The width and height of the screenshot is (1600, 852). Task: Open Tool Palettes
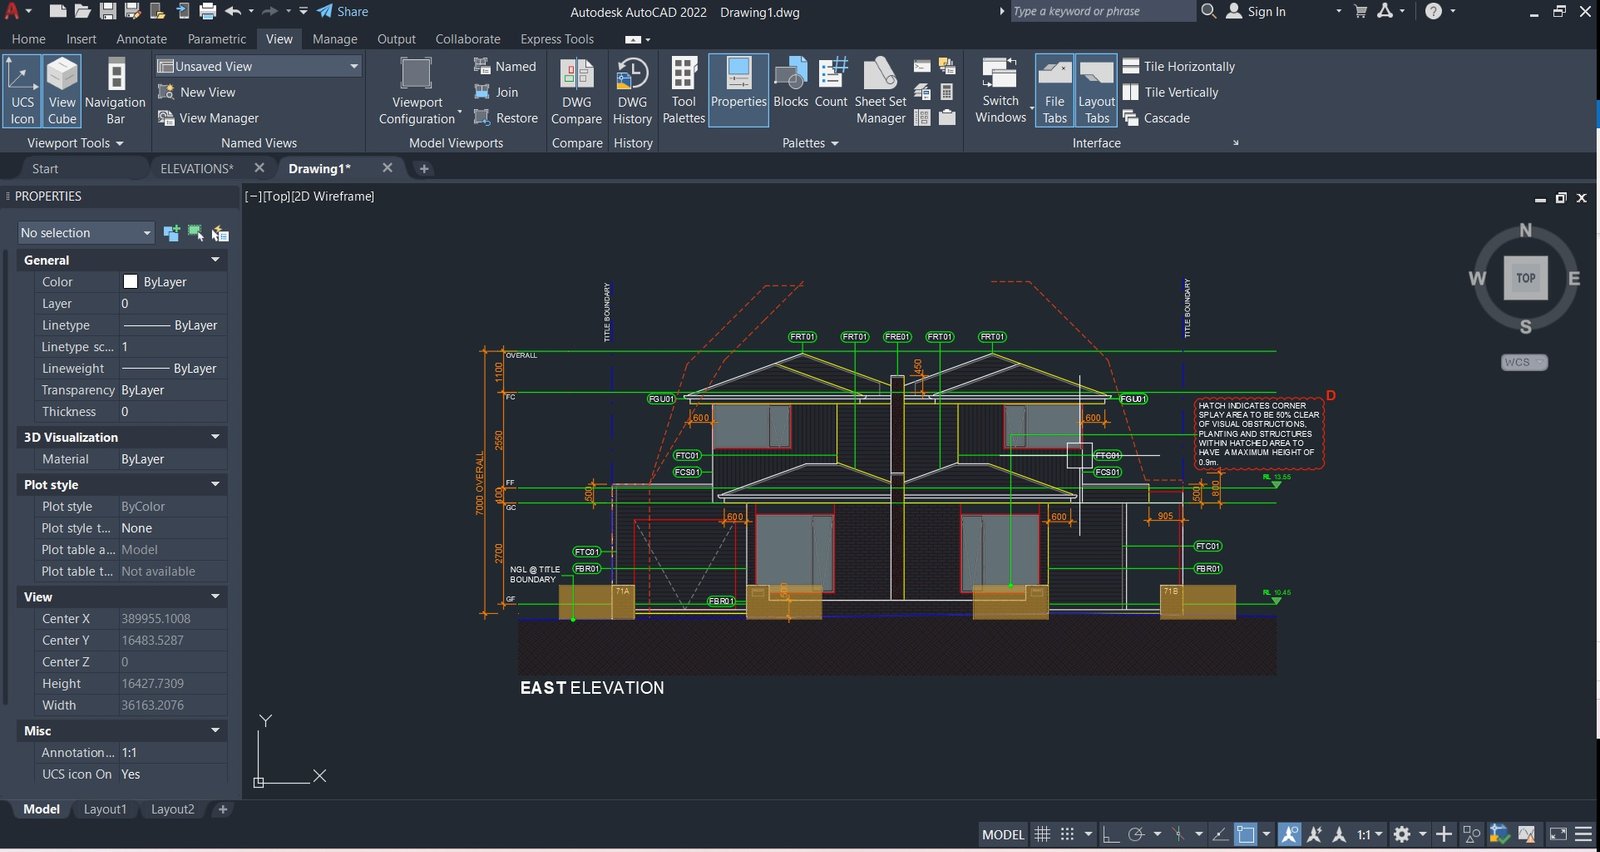point(684,90)
